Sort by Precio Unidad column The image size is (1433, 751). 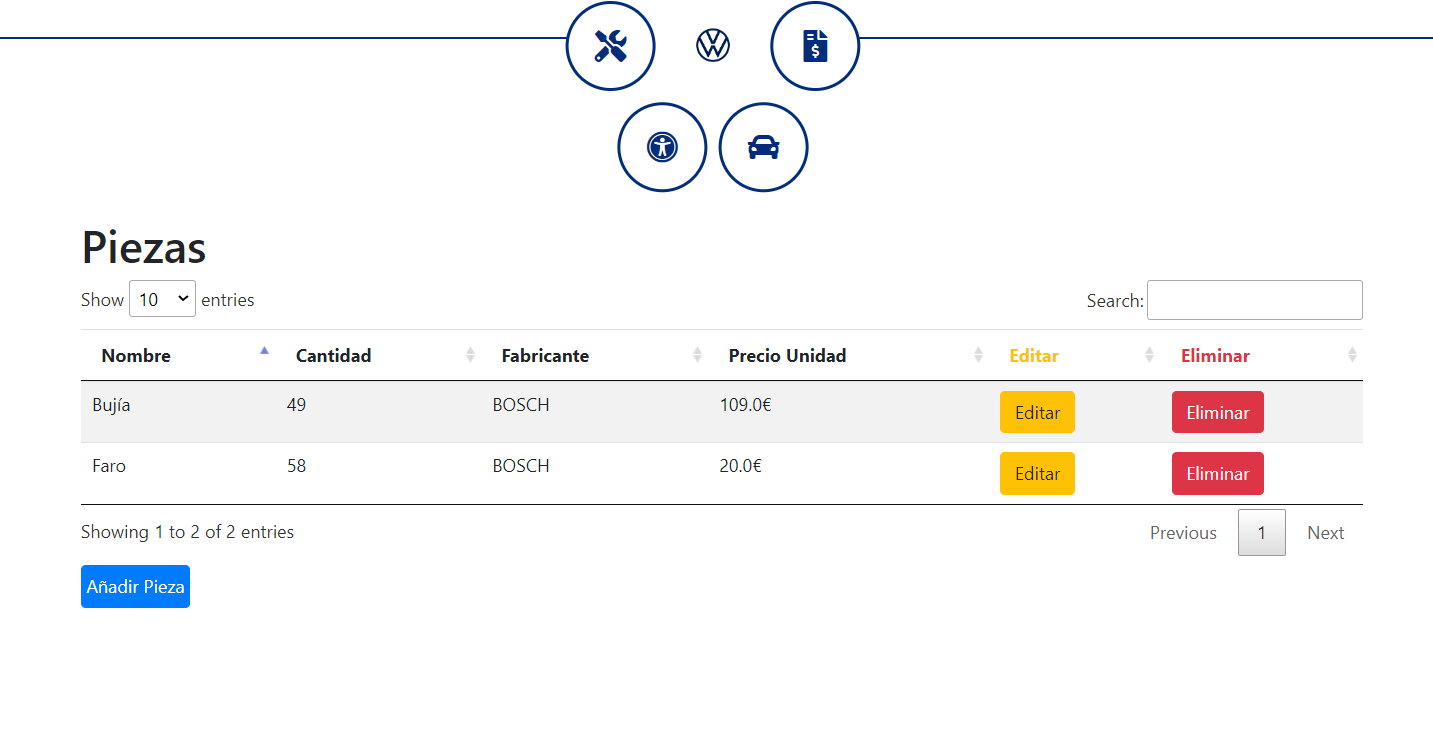click(x=787, y=356)
